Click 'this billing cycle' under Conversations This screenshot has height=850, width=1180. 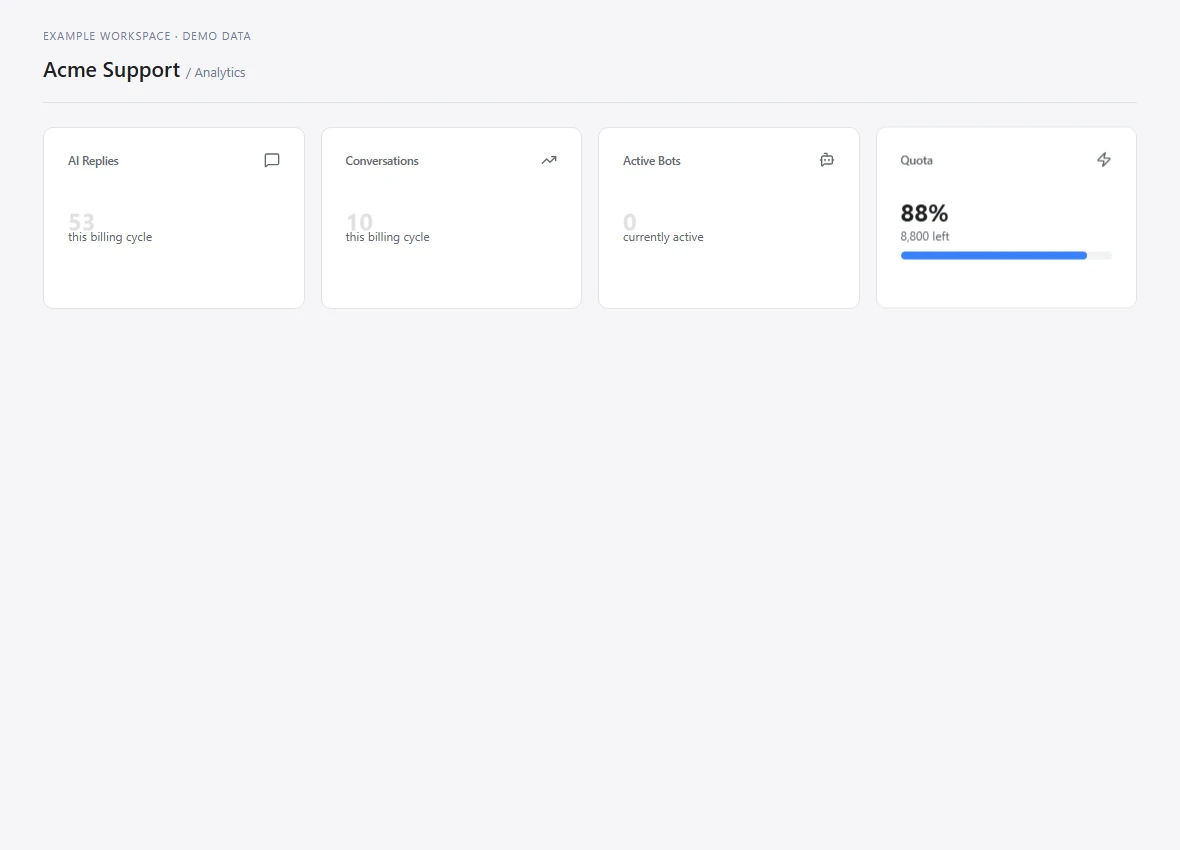pyautogui.click(x=388, y=237)
